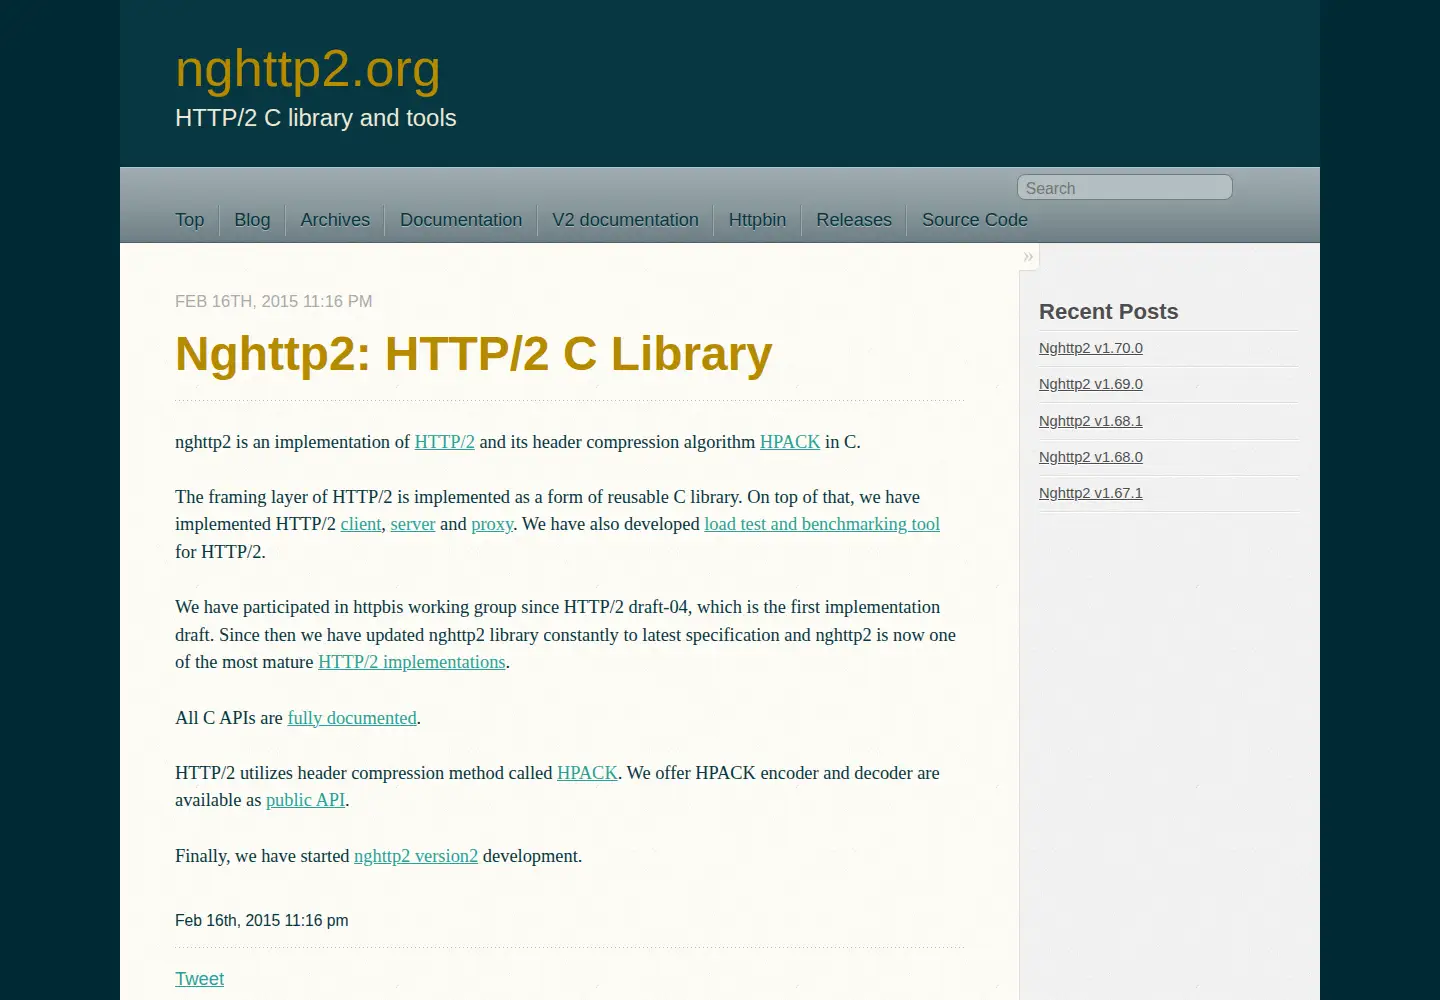The image size is (1440, 1000).
Task: Click the nghttp2.org site title
Action: tap(308, 69)
